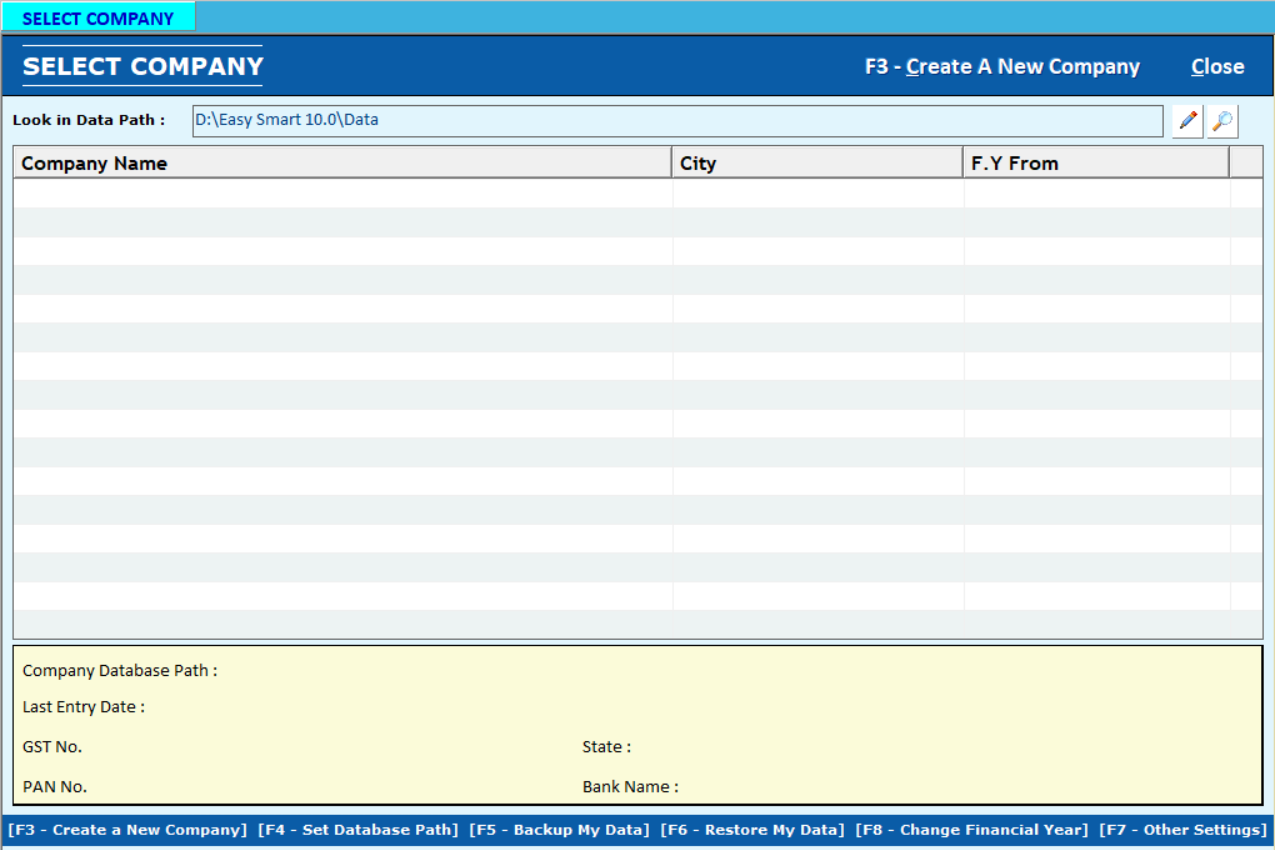Select the SELECT COMPANY tab
The width and height of the screenshot is (1275, 850).
(x=98, y=18)
